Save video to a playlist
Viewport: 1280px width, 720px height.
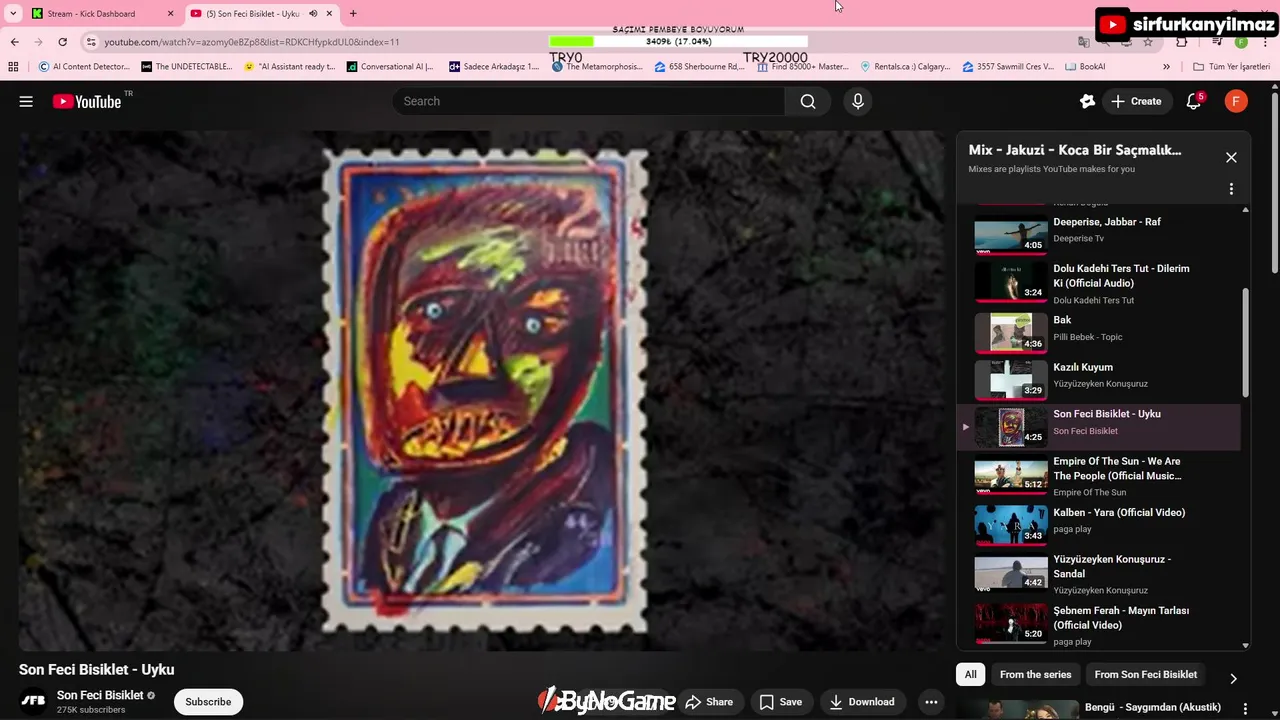[x=780, y=702]
